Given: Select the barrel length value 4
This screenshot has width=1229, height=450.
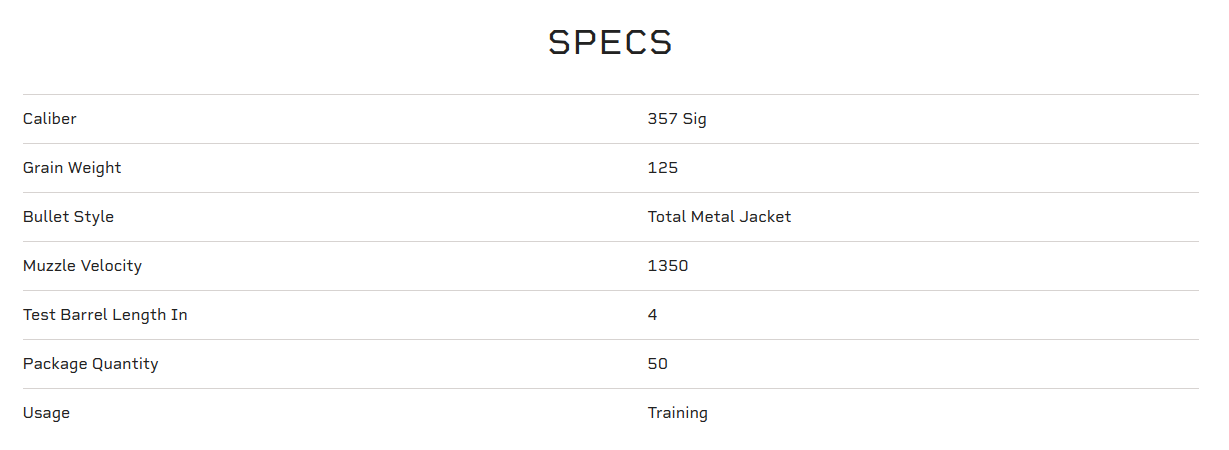Looking at the screenshot, I should click(x=653, y=315).
